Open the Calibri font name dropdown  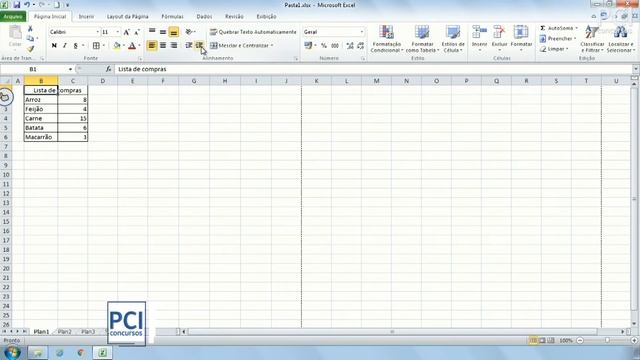click(98, 32)
